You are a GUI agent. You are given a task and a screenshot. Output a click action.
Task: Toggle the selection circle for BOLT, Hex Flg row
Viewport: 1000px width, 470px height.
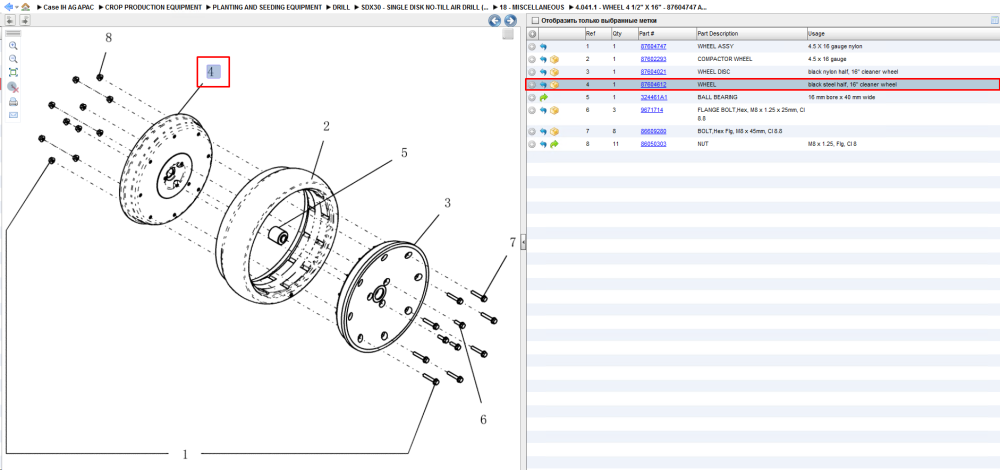532,131
